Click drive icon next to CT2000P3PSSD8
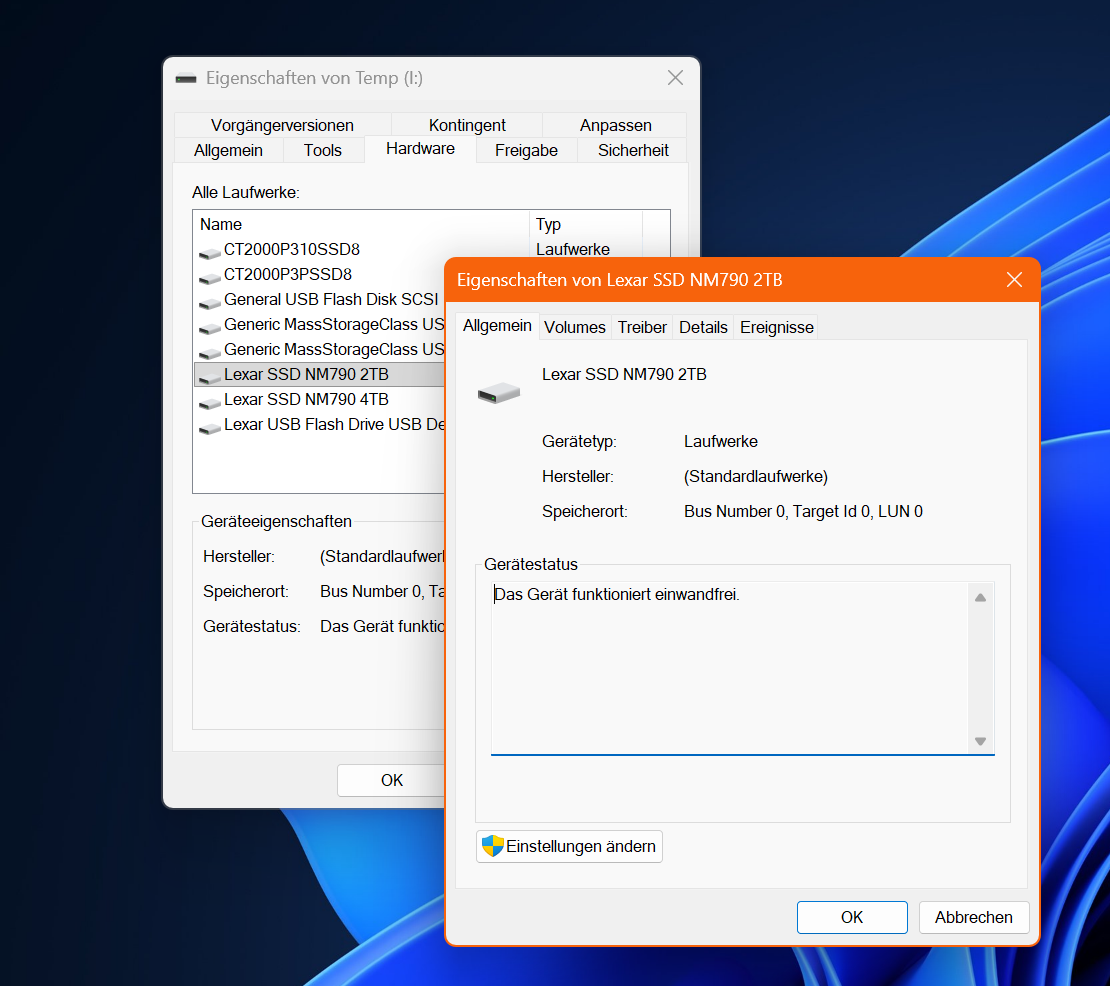This screenshot has height=986, width=1110. point(210,277)
